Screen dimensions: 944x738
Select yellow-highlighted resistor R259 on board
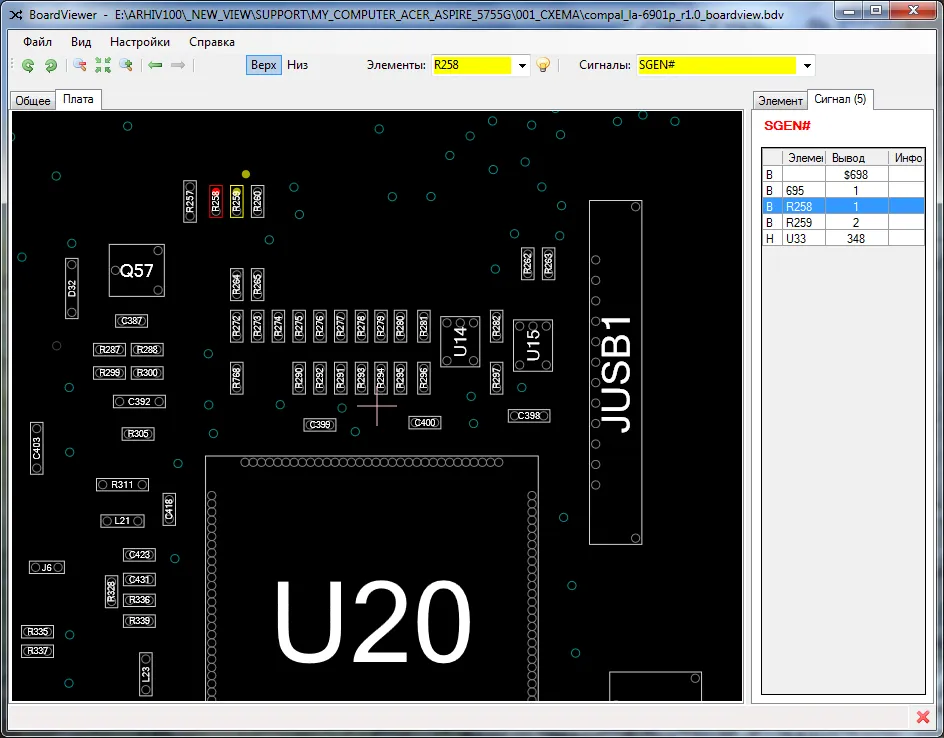237,202
